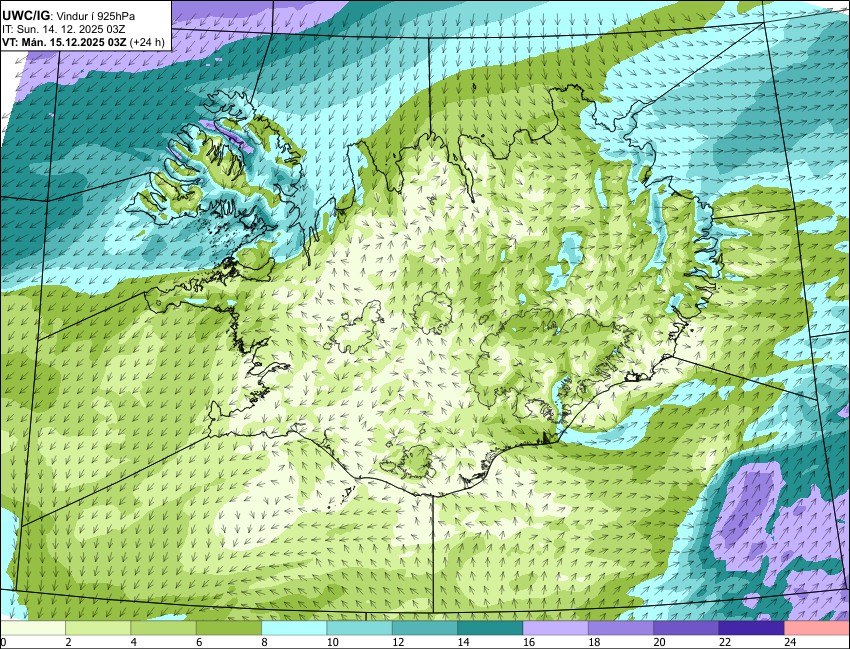Viewport: 850px width, 649px height.
Task: Click the 20–22 violet legend swatch
Action: 686,628
